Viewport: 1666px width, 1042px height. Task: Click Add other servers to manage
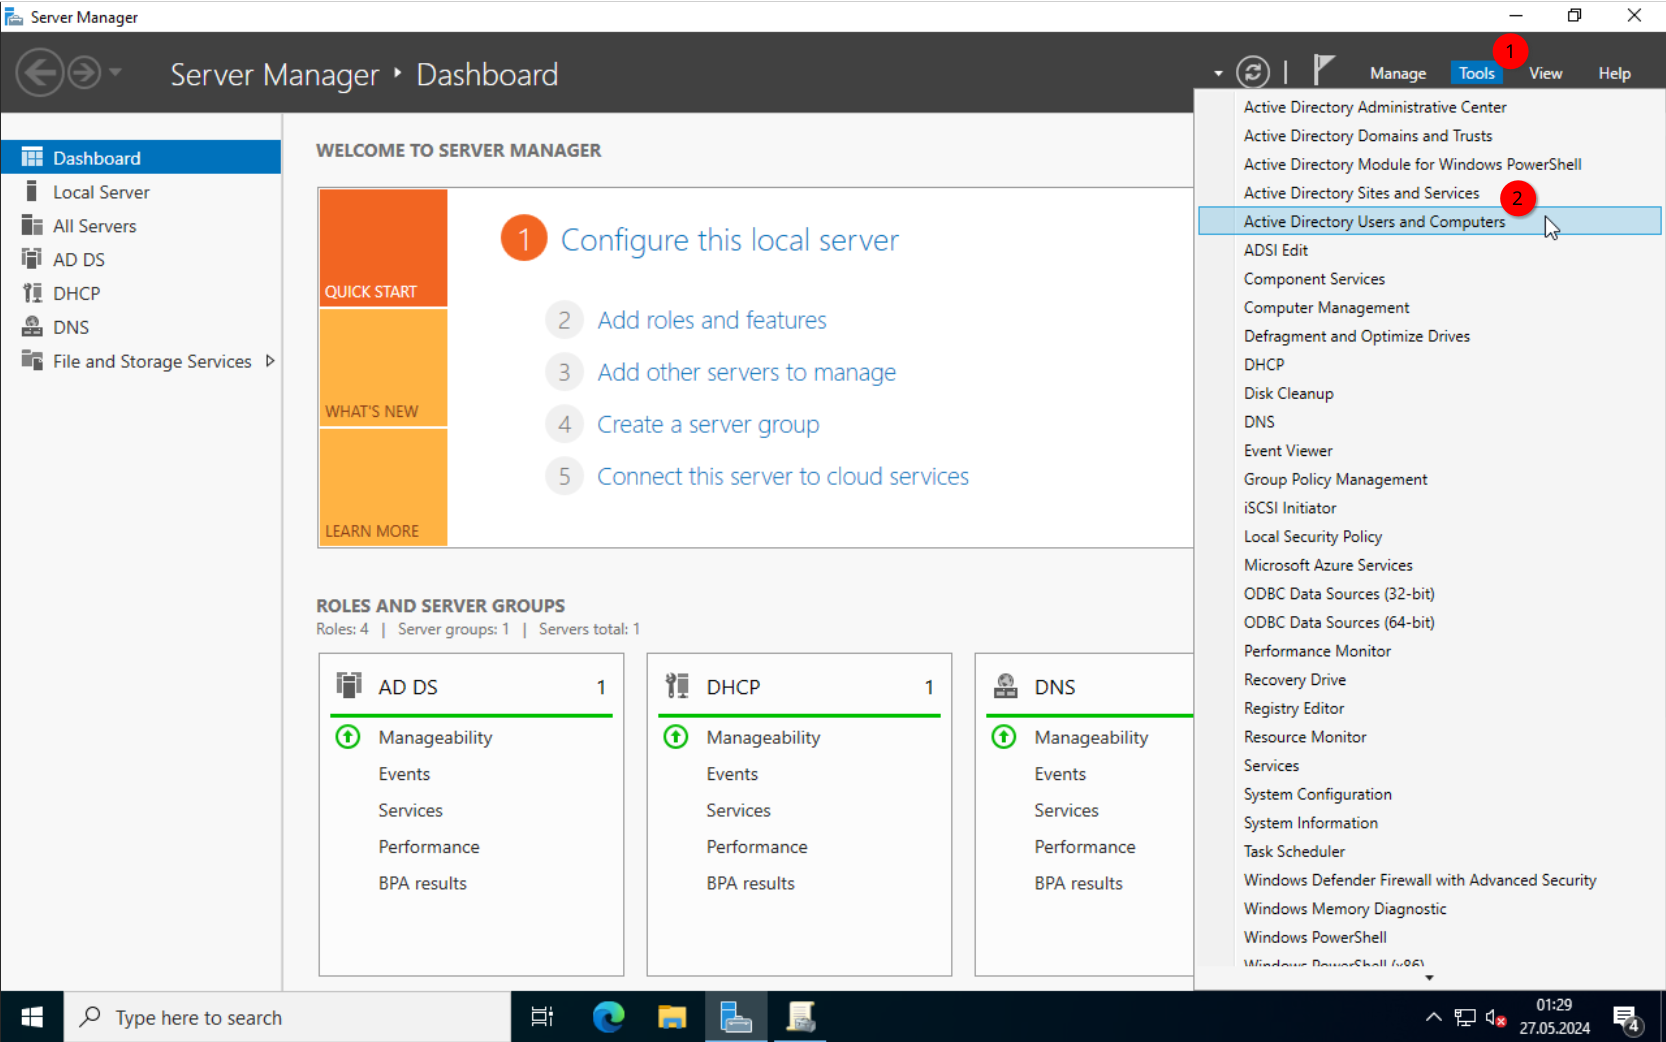pos(746,372)
